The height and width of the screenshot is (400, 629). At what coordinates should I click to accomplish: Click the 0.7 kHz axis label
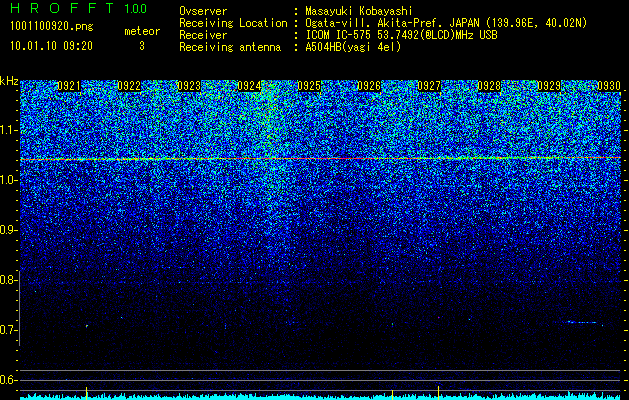coord(8,330)
